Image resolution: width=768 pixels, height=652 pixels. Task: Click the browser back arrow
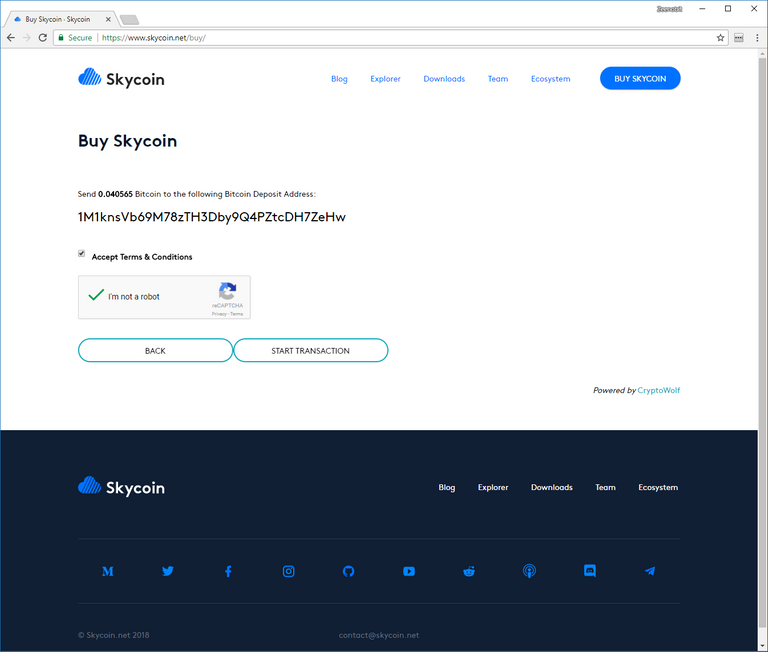(11, 38)
